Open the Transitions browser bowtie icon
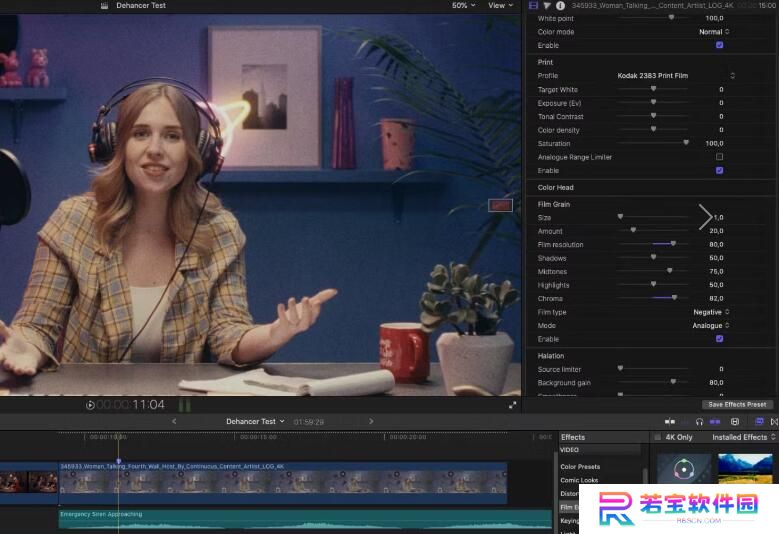 pyautogui.click(x=774, y=422)
